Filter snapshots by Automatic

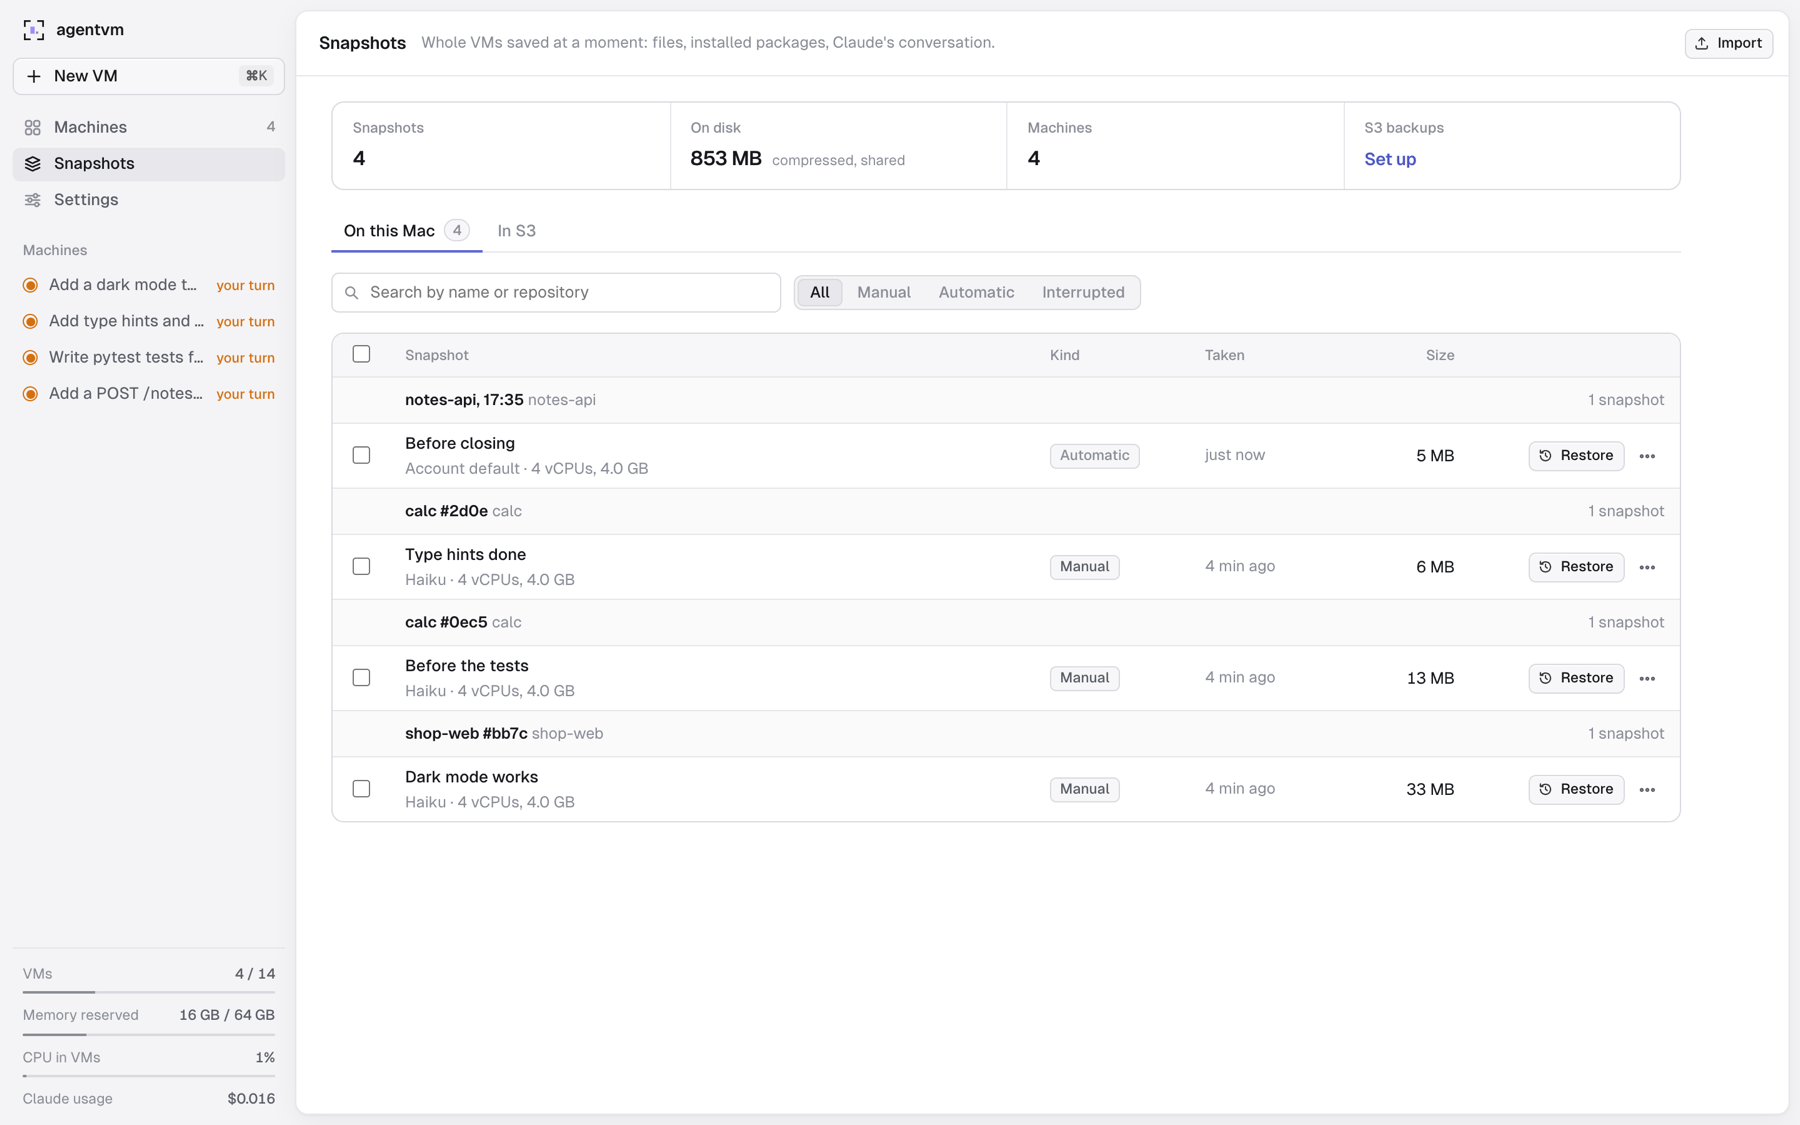coord(976,292)
